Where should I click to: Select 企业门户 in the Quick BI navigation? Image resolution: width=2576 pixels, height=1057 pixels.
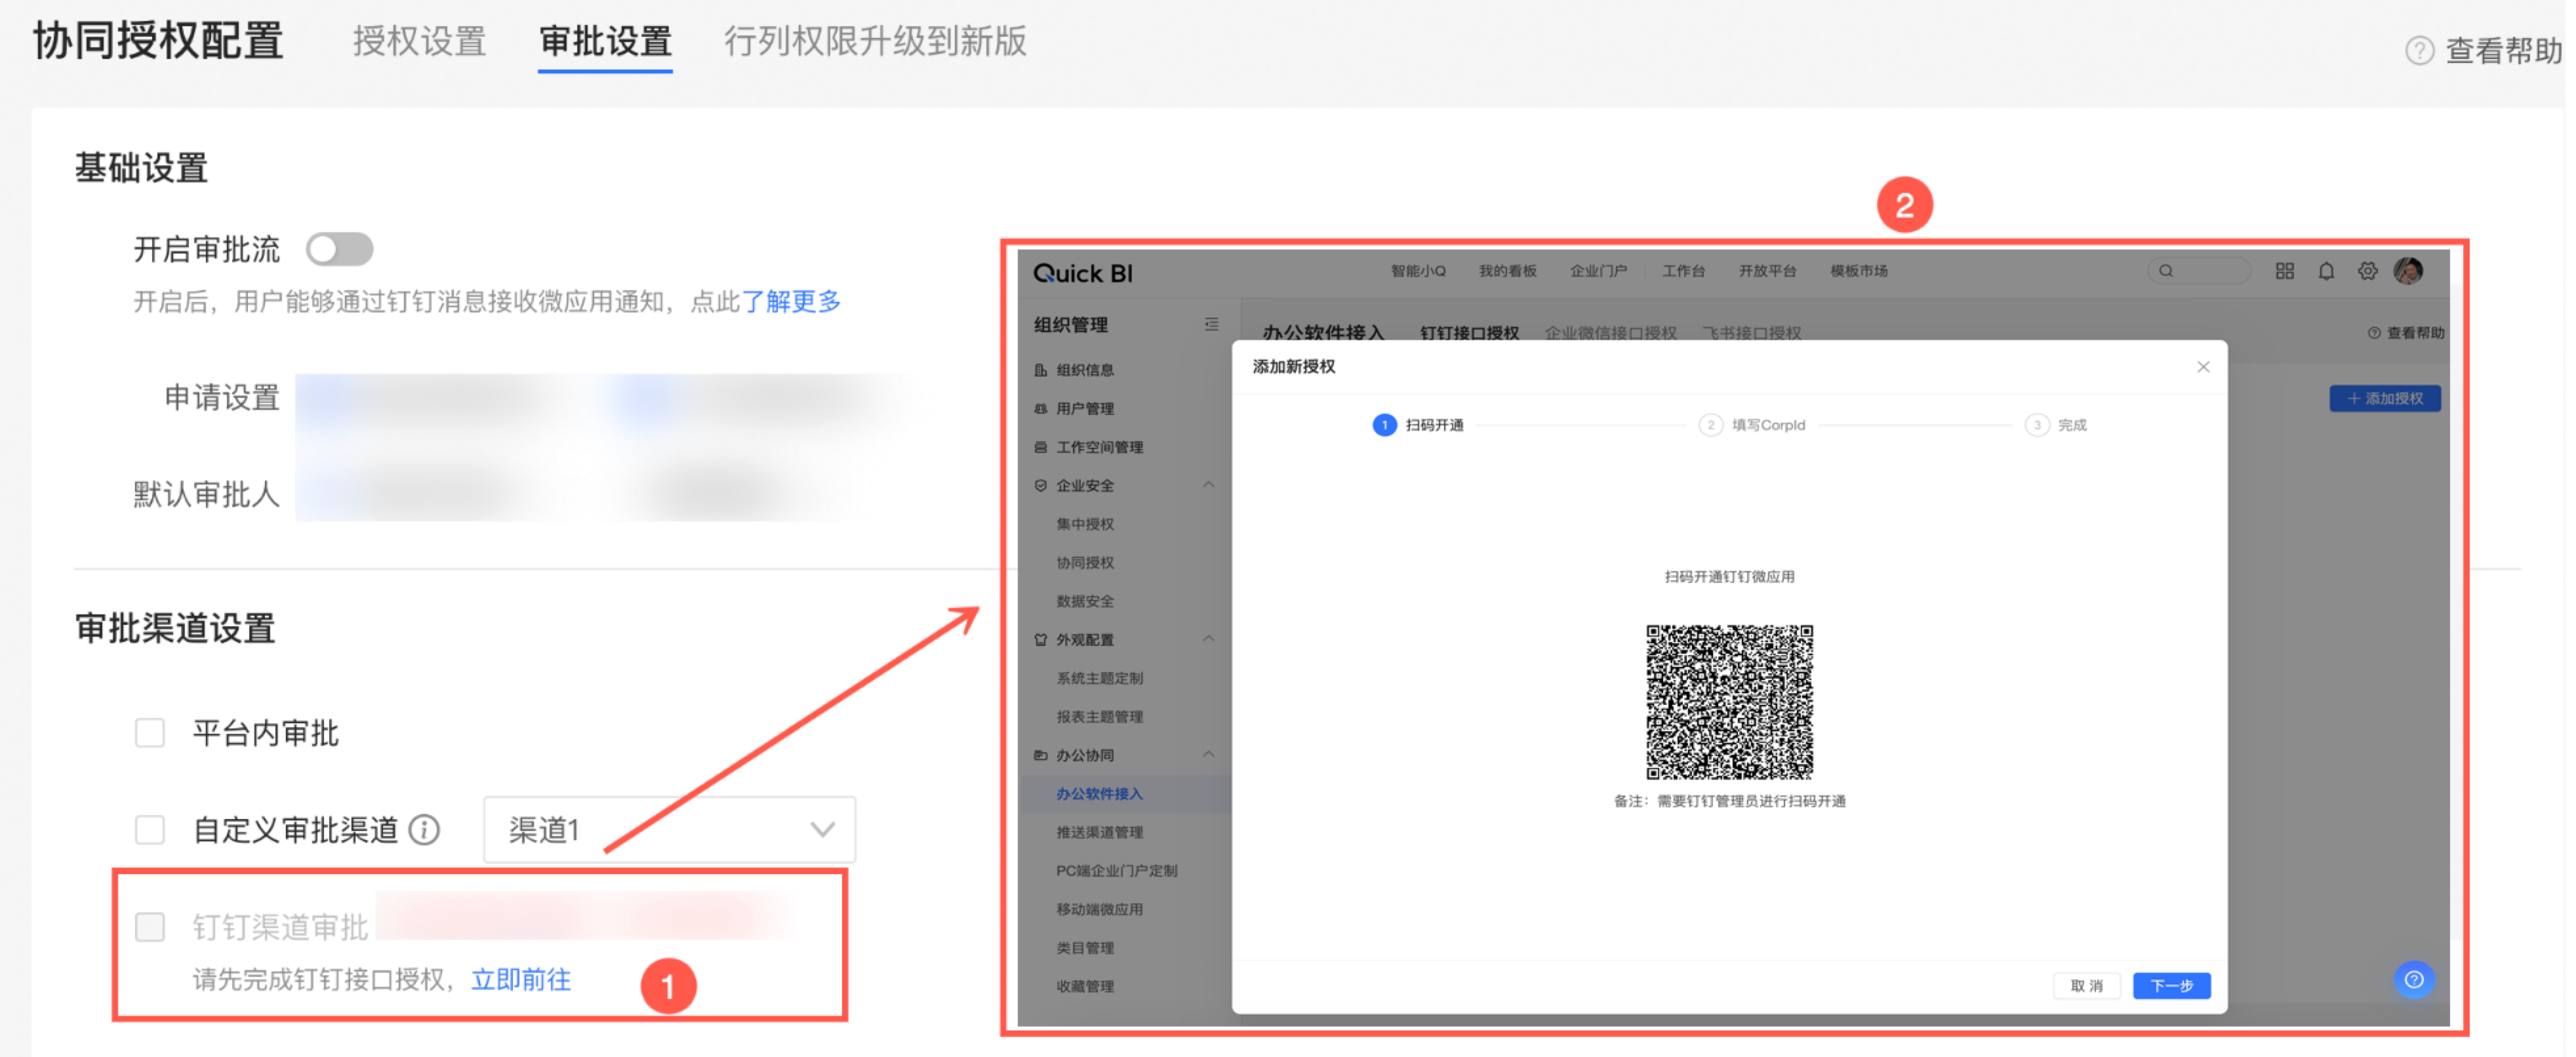click(x=1598, y=271)
